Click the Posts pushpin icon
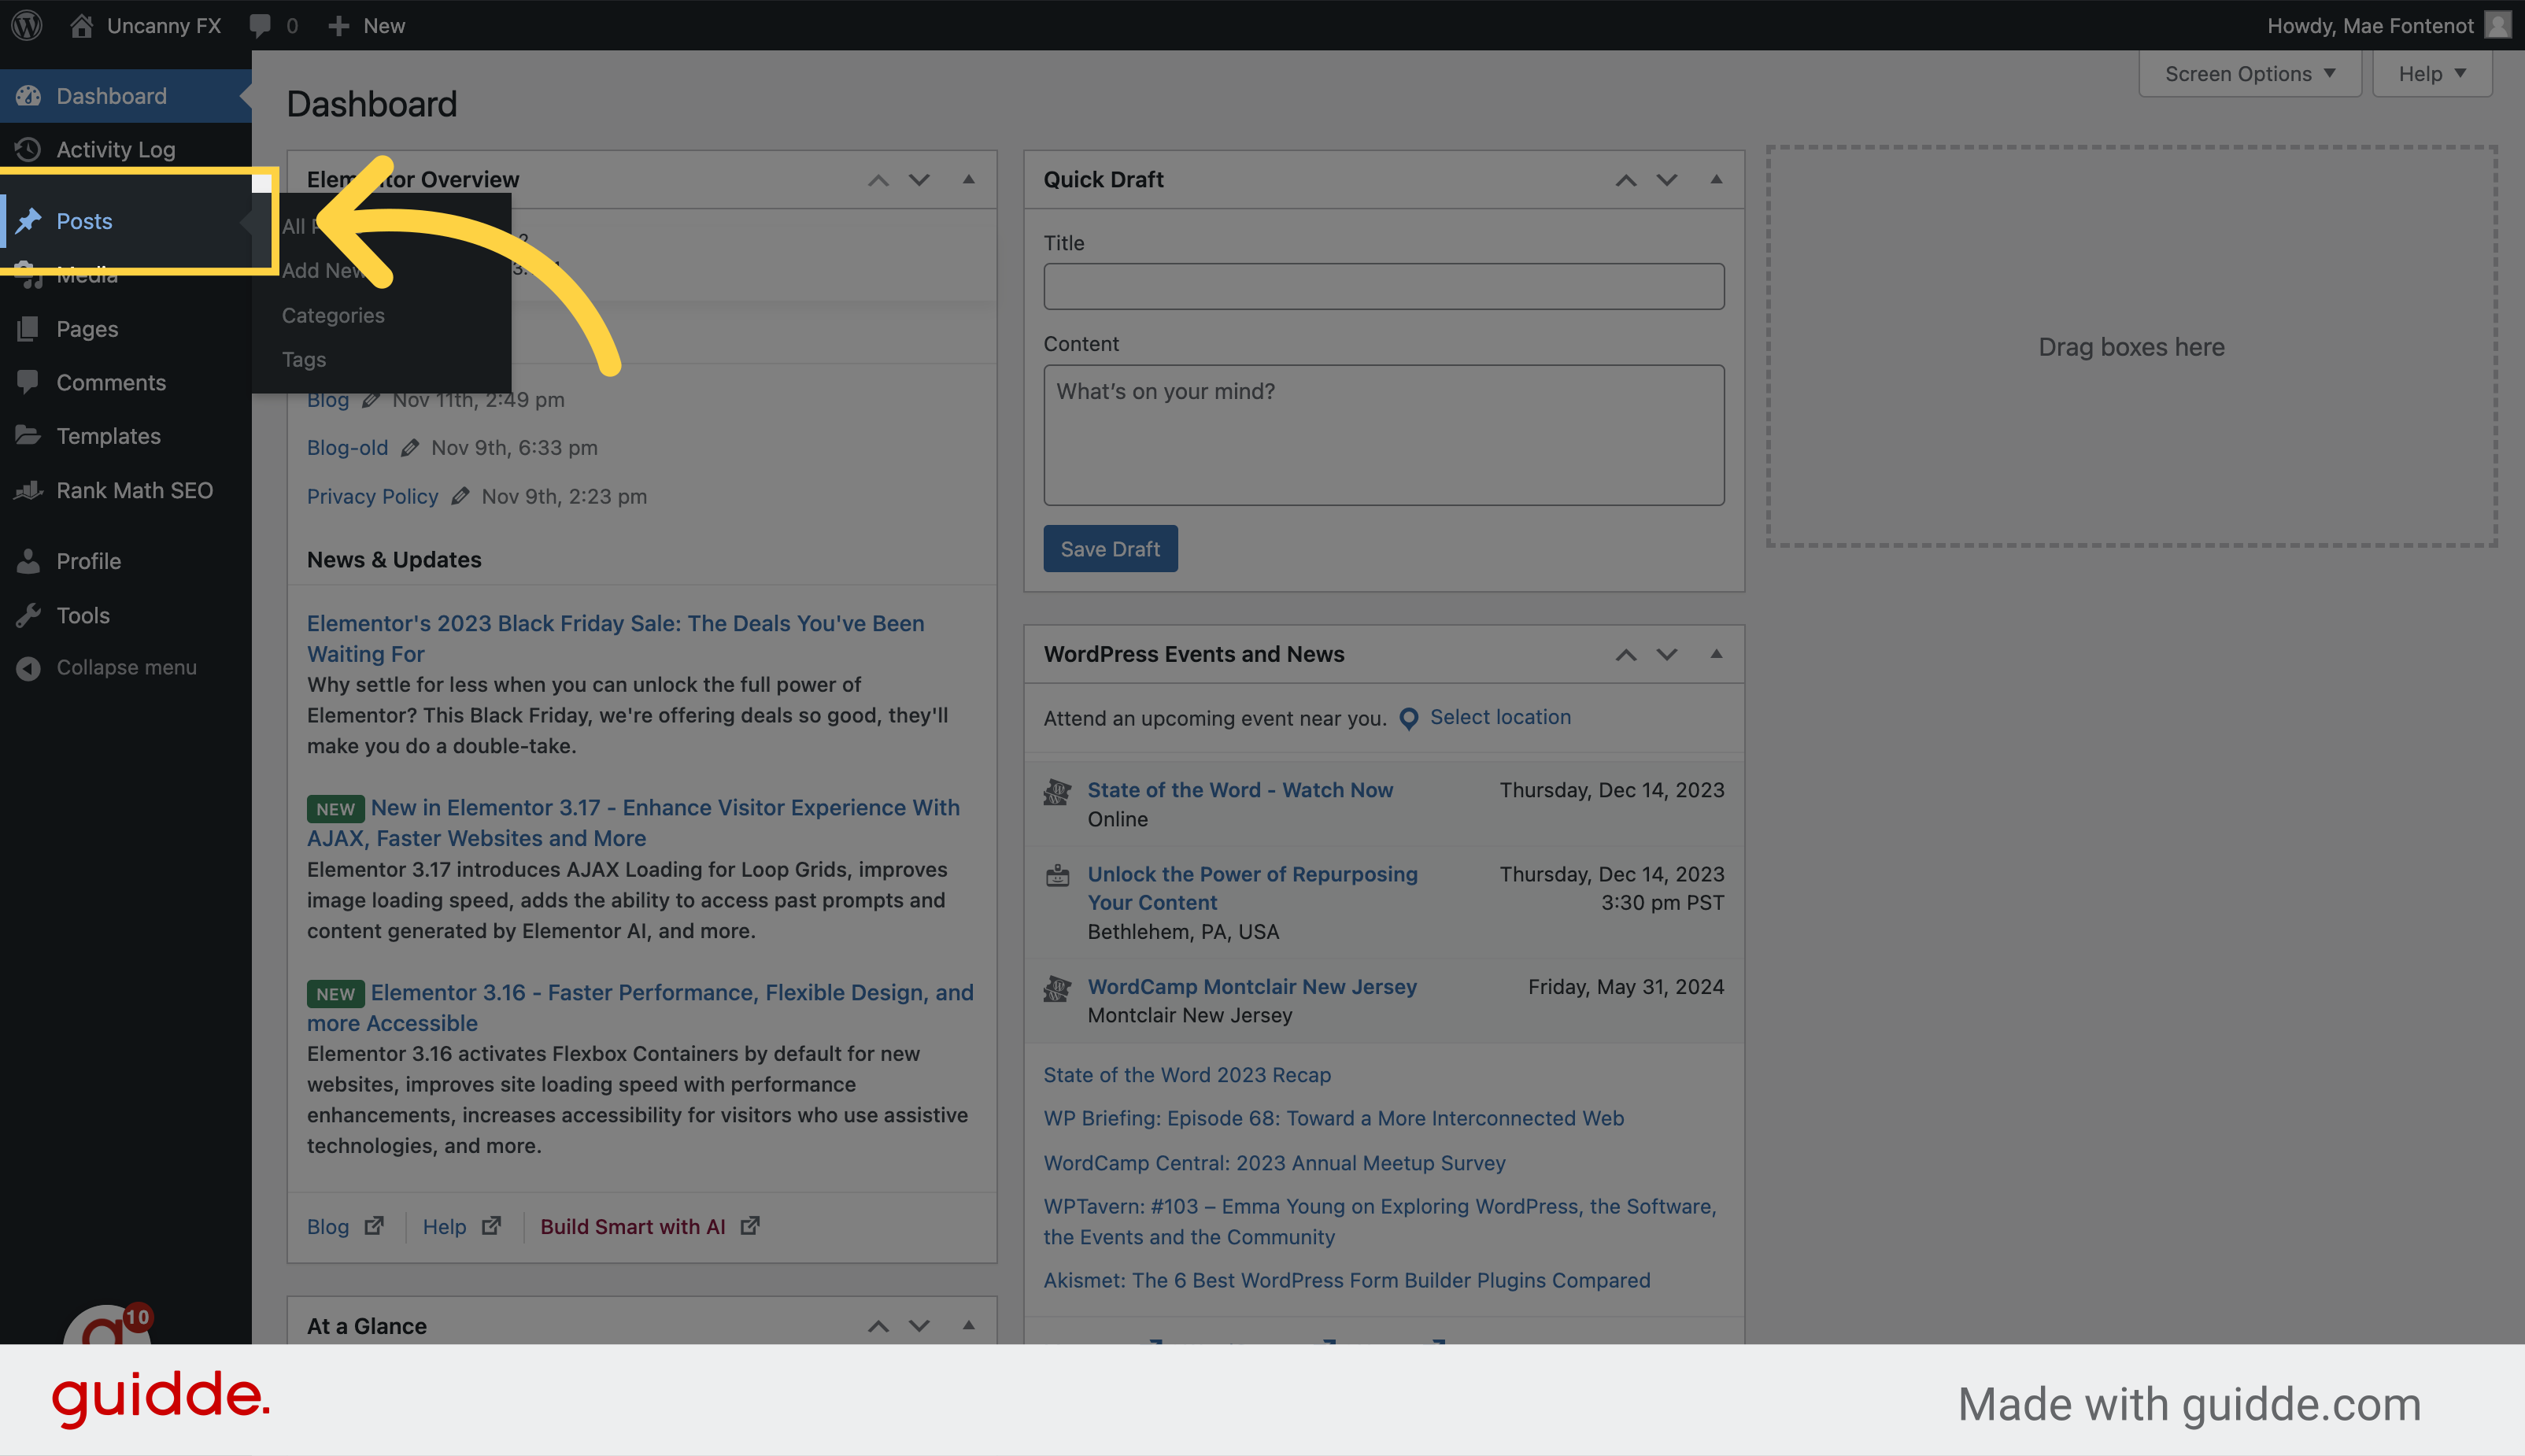Image resolution: width=2525 pixels, height=1456 pixels. click(28, 220)
